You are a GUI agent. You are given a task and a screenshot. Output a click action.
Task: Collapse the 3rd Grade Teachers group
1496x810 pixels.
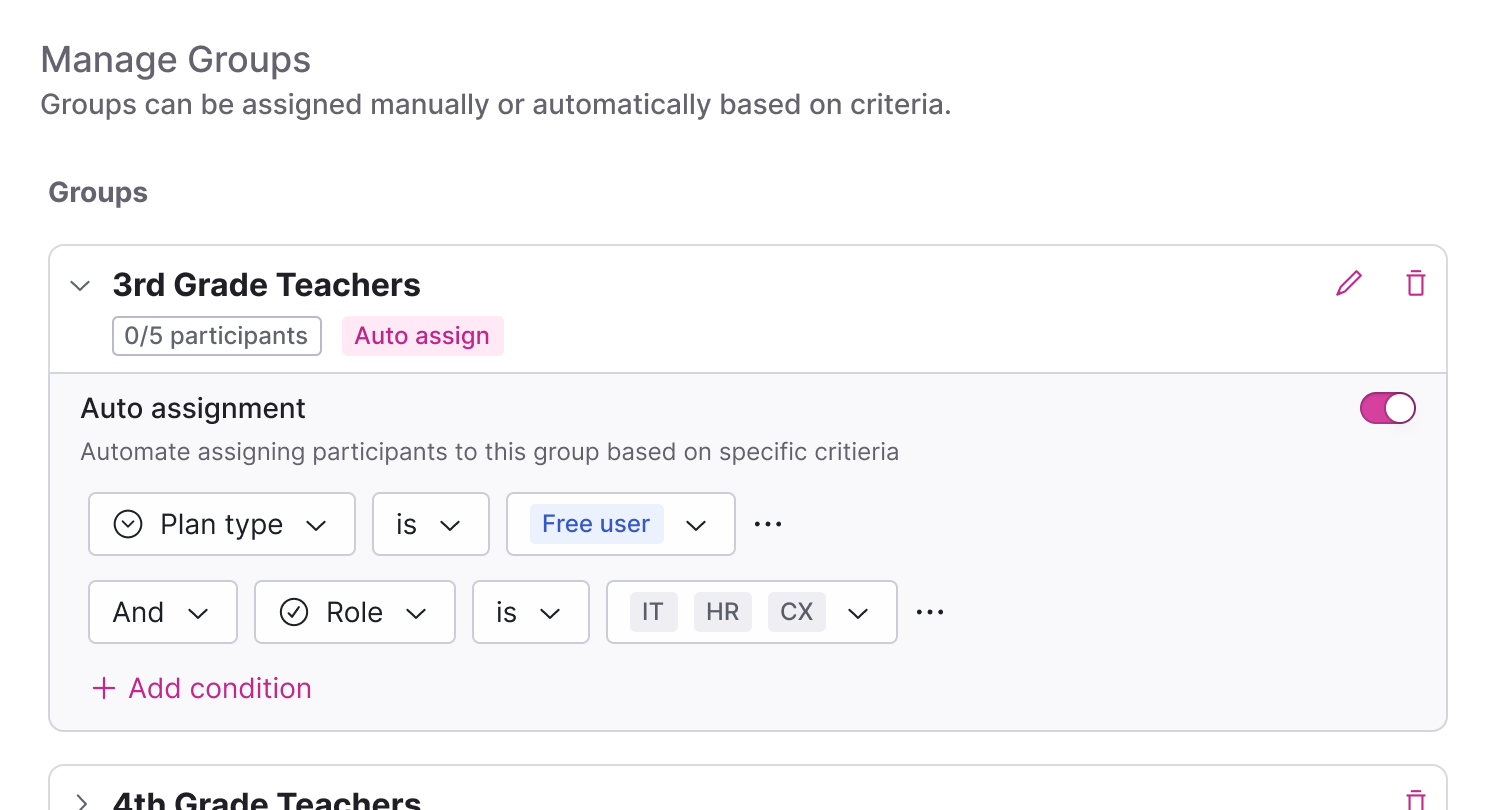click(80, 286)
